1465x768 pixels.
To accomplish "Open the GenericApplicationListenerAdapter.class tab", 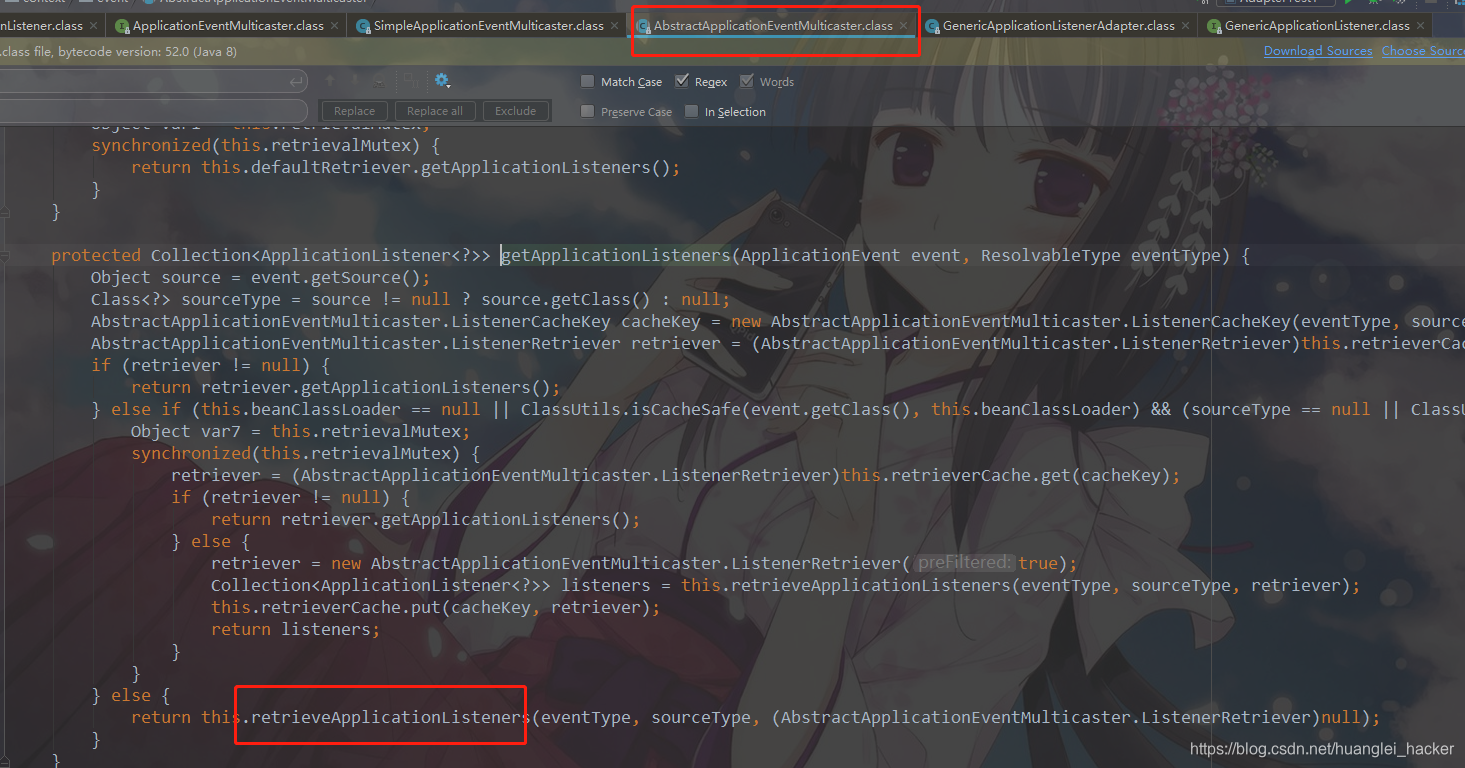I will [x=1059, y=26].
